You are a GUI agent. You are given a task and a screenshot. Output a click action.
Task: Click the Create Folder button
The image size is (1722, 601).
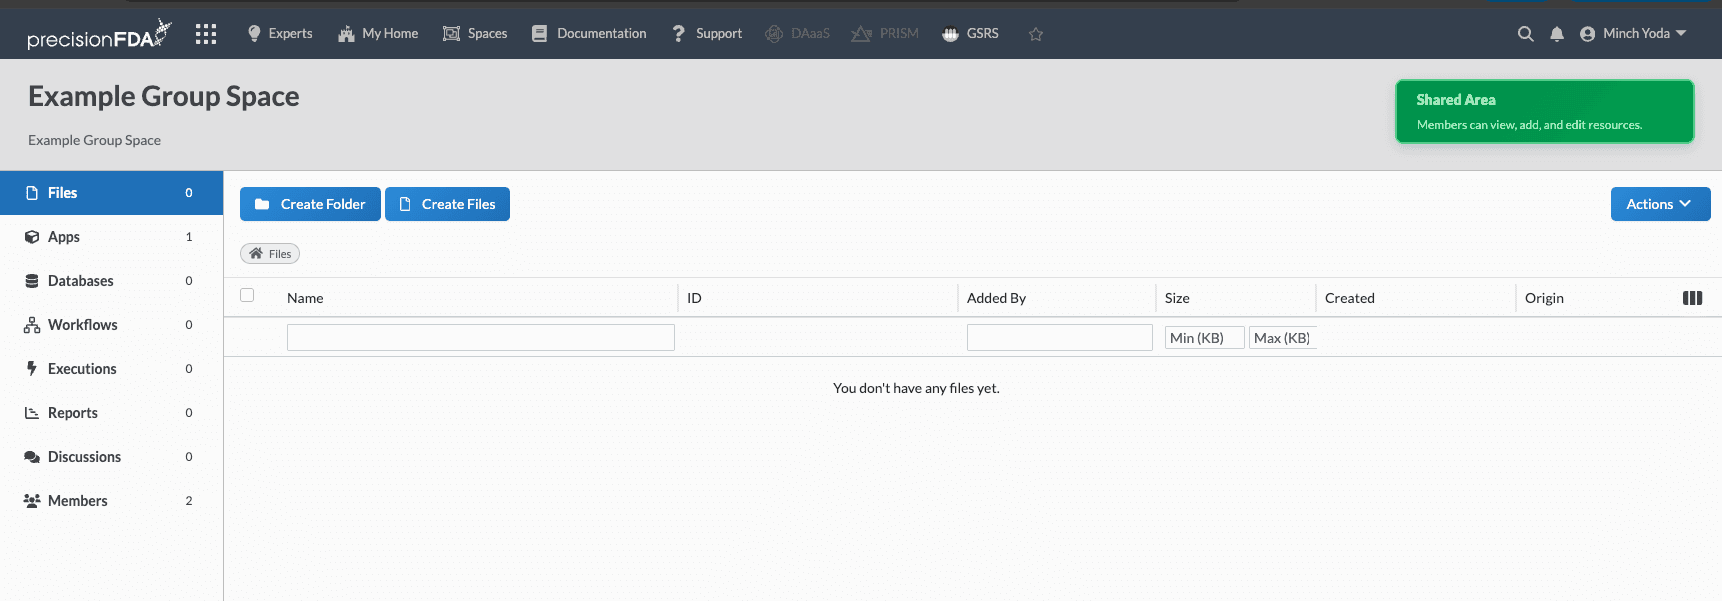[310, 204]
